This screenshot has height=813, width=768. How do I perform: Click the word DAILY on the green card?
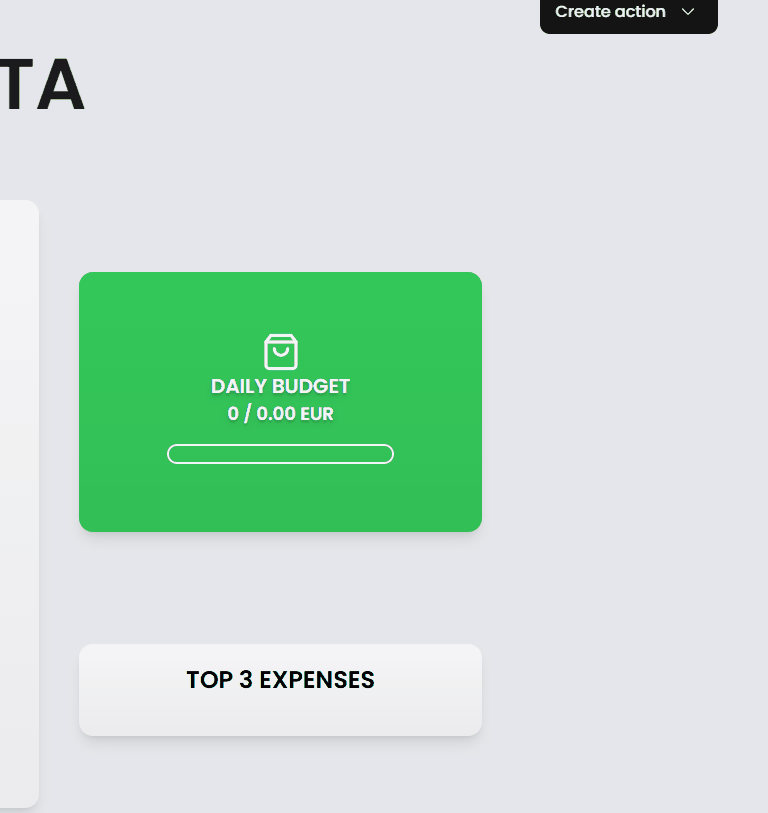point(239,386)
